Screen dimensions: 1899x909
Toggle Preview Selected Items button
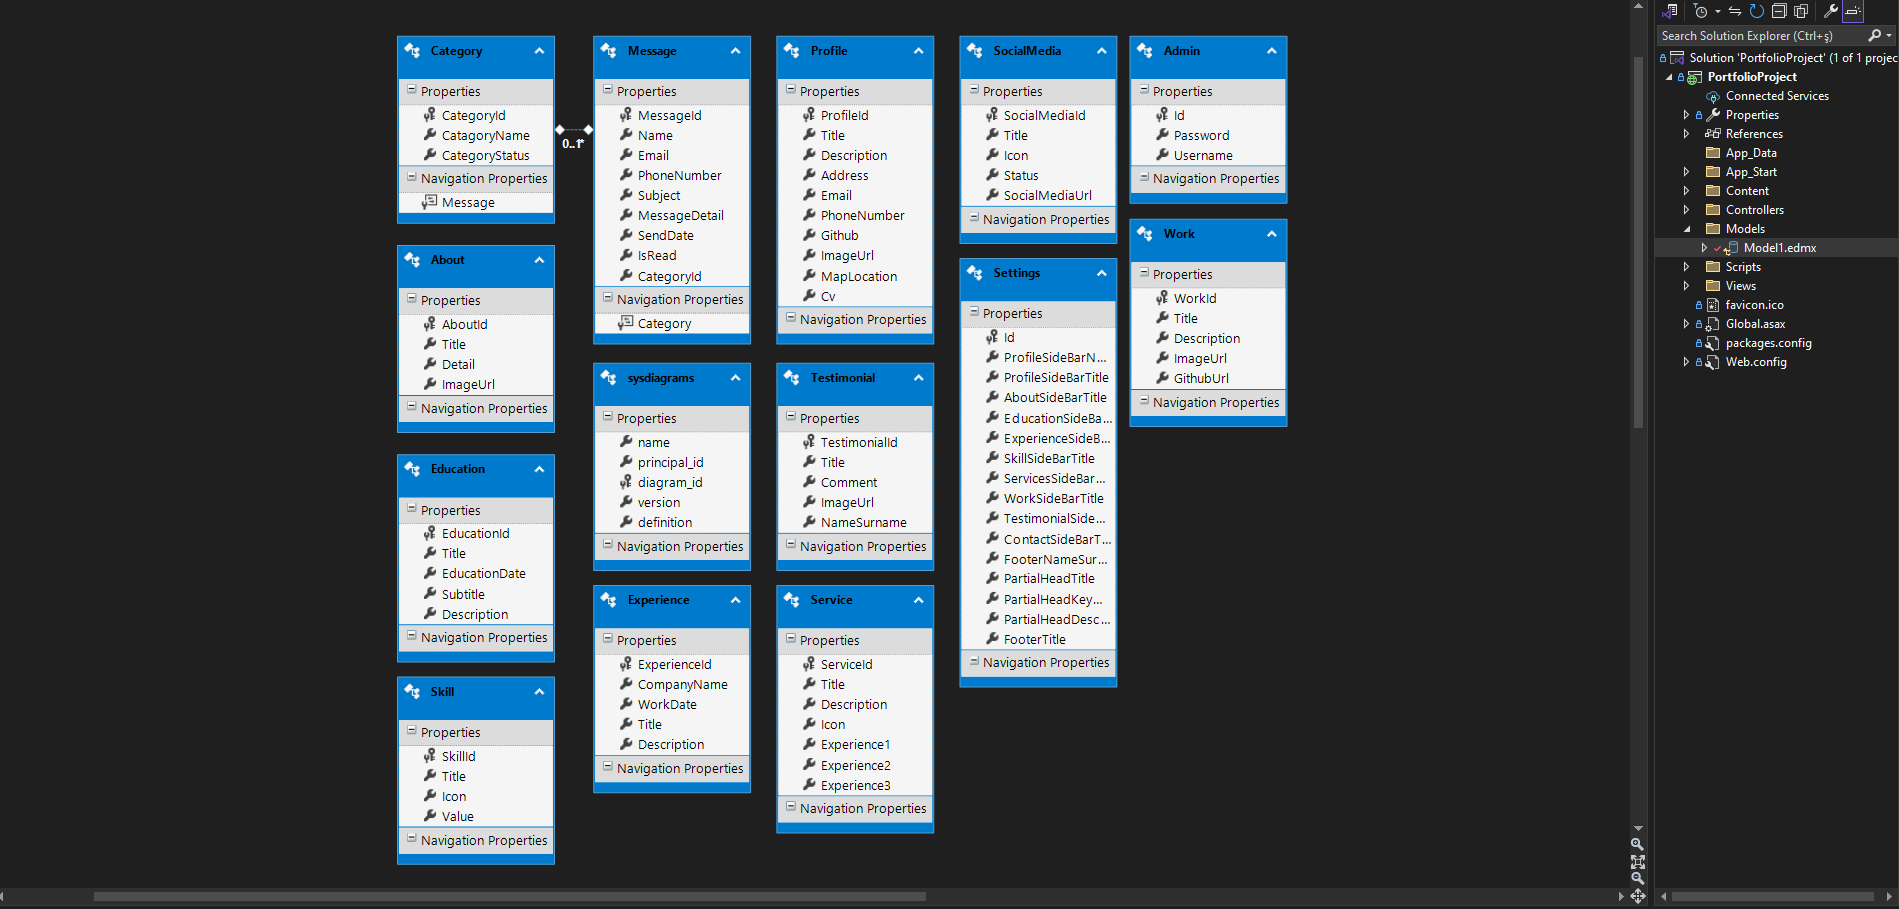tap(1853, 11)
